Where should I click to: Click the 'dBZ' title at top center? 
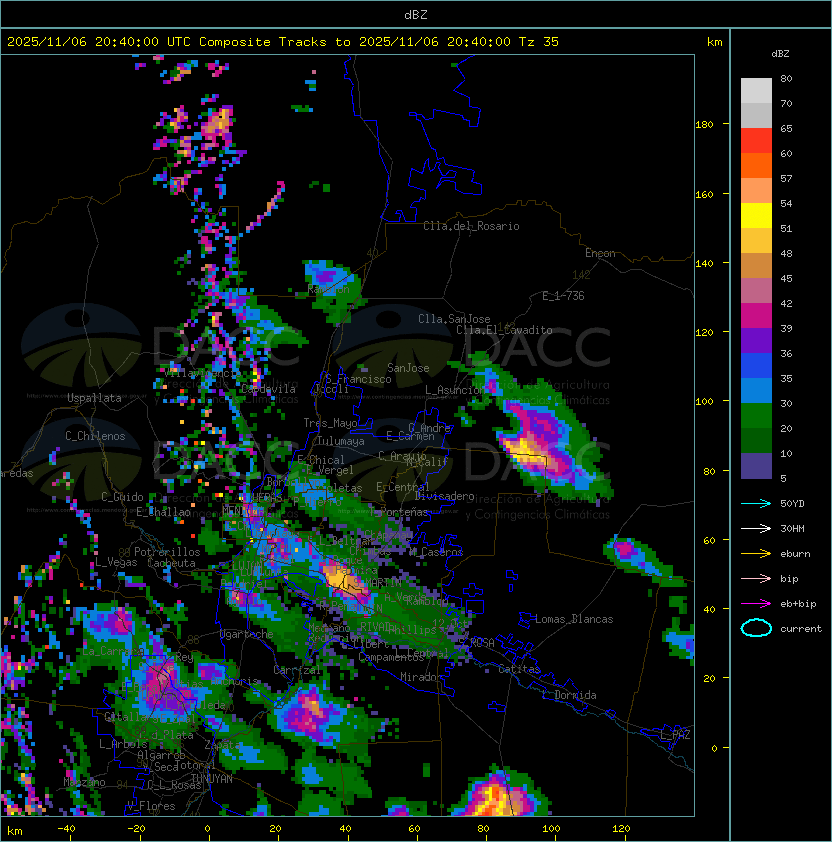point(416,14)
